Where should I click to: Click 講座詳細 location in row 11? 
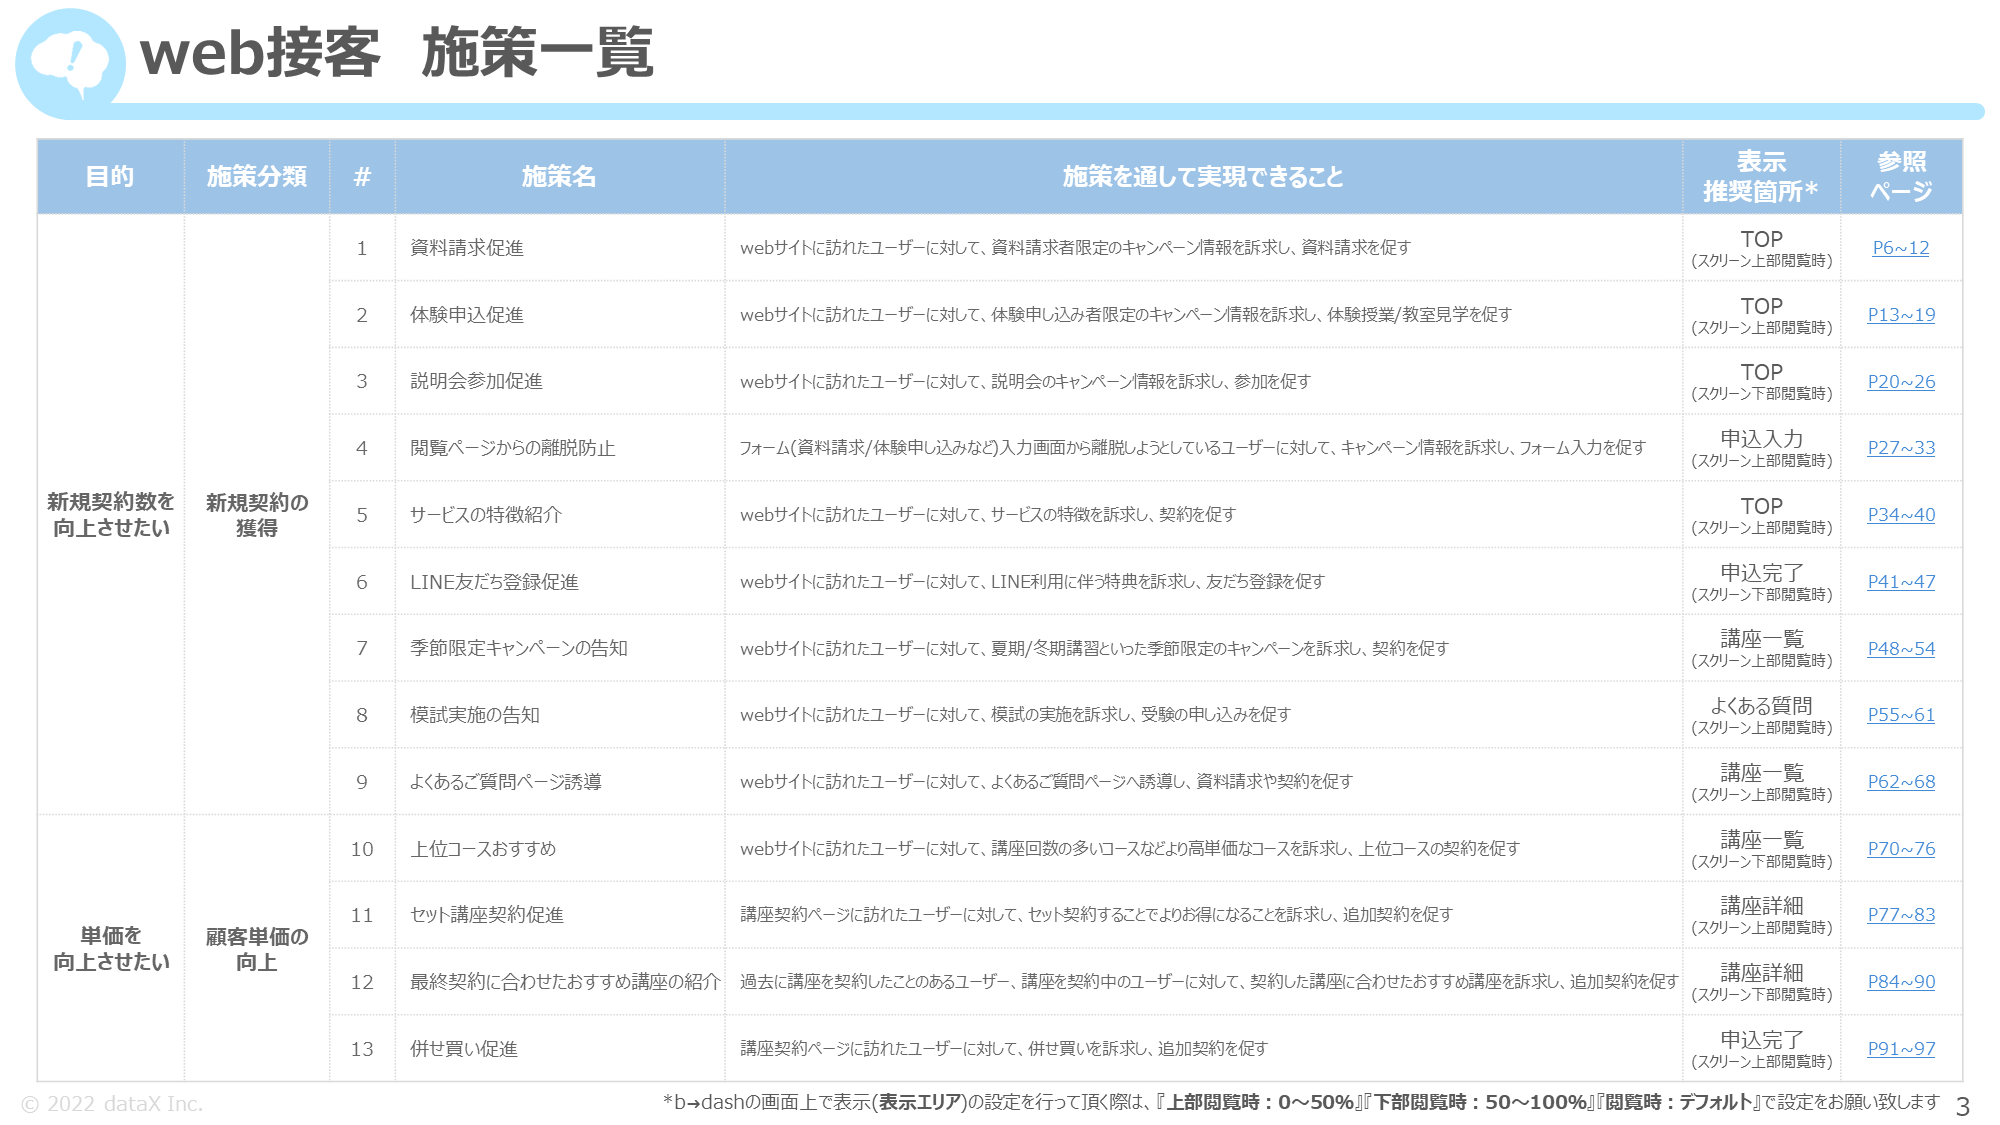tap(1761, 915)
